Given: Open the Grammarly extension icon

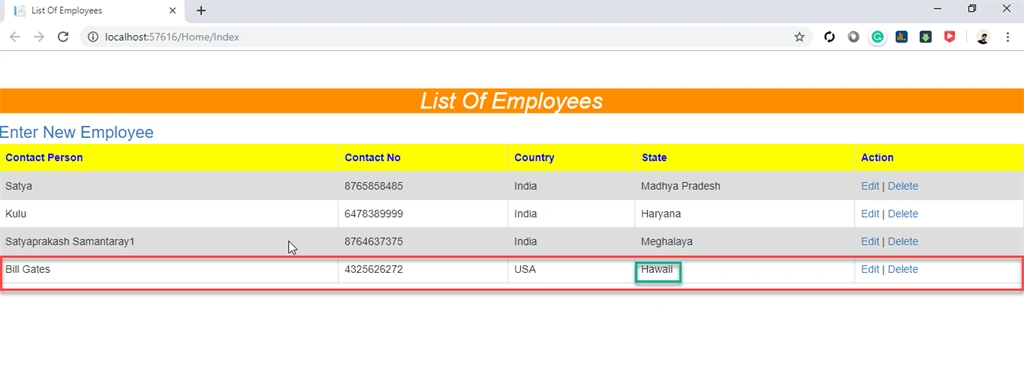Looking at the screenshot, I should click(878, 37).
